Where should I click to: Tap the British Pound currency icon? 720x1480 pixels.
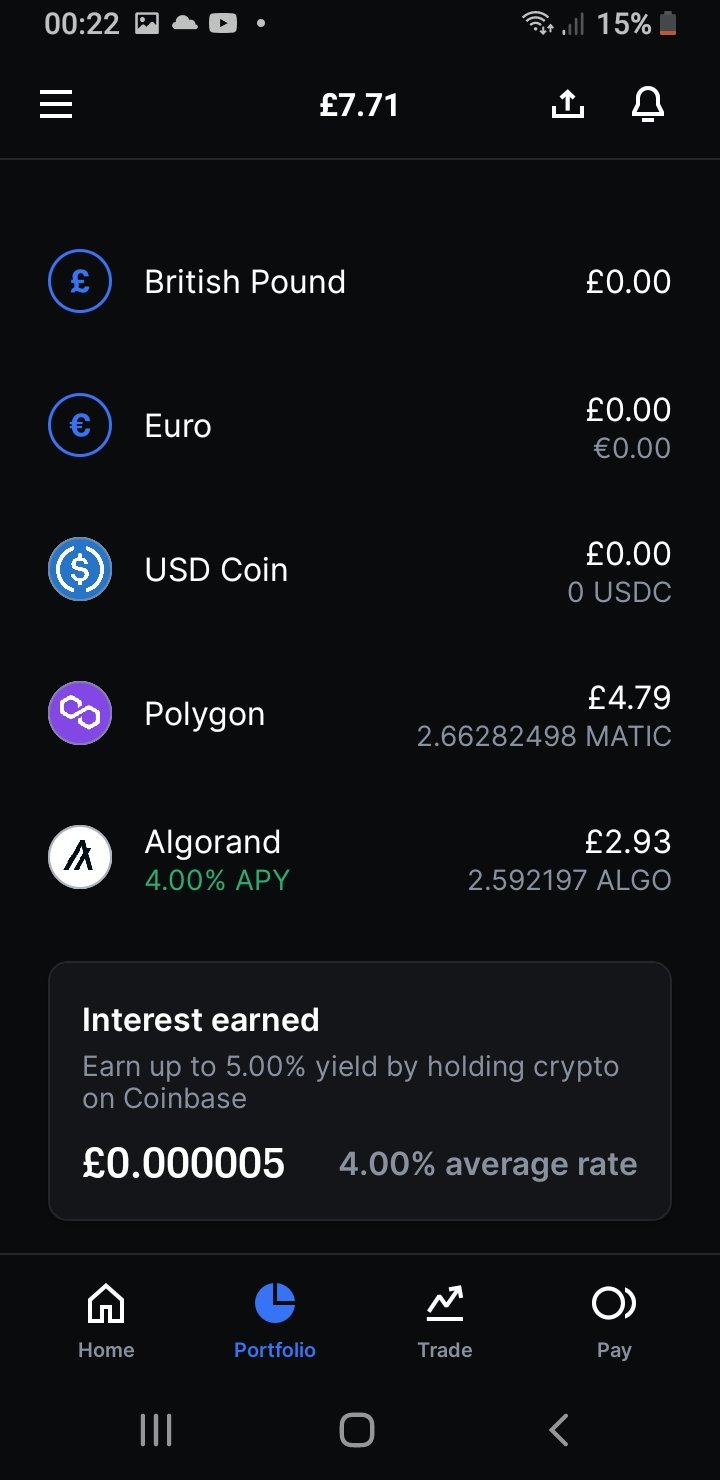point(80,281)
